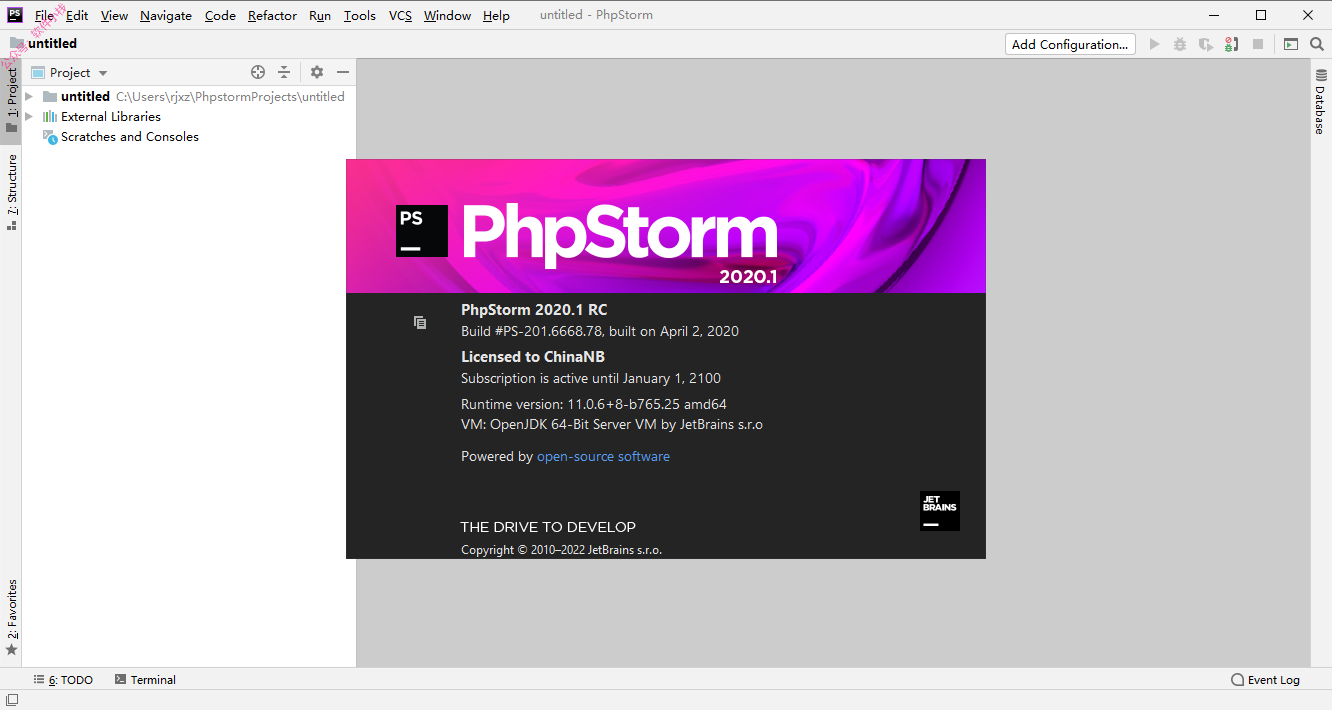This screenshot has width=1332, height=710.
Task: Open the Code menu
Action: coord(220,15)
